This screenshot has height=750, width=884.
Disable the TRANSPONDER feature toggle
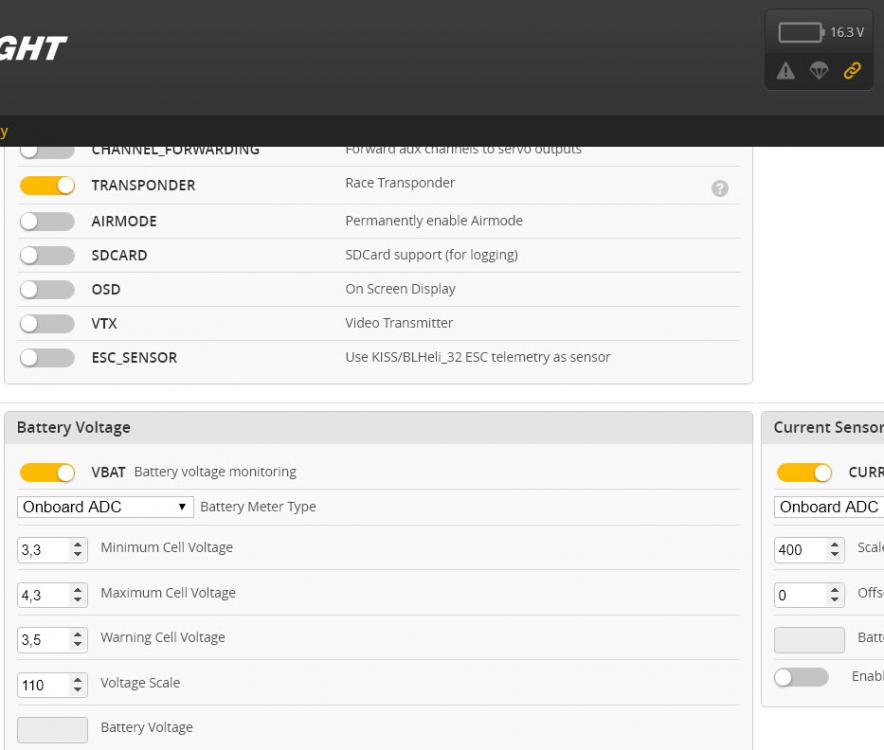[47, 185]
